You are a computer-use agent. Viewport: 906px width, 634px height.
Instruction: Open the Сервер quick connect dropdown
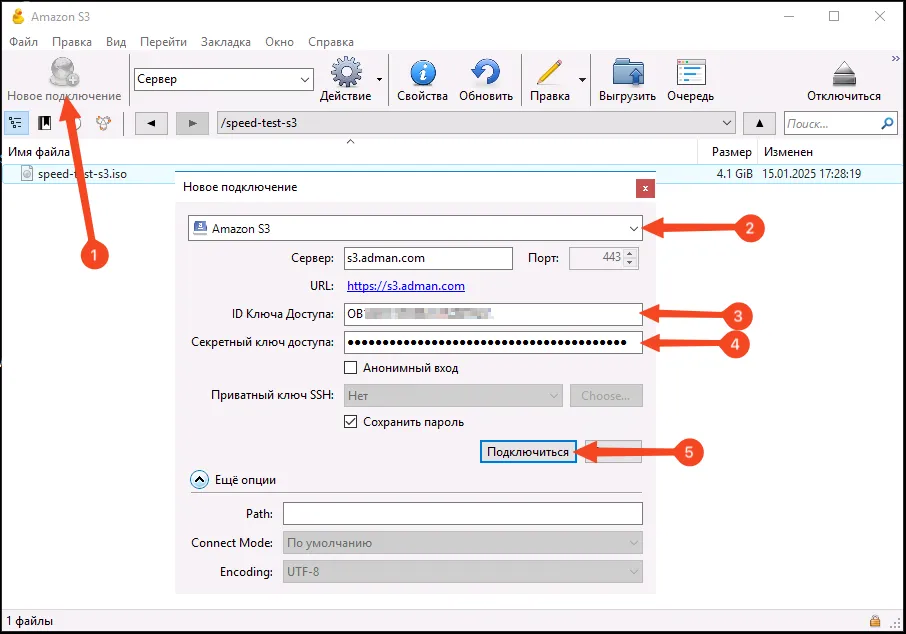(x=305, y=79)
